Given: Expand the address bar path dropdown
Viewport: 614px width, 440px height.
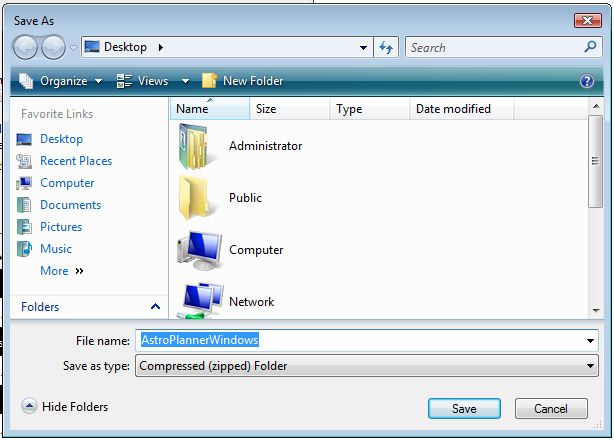Looking at the screenshot, I should 364,47.
